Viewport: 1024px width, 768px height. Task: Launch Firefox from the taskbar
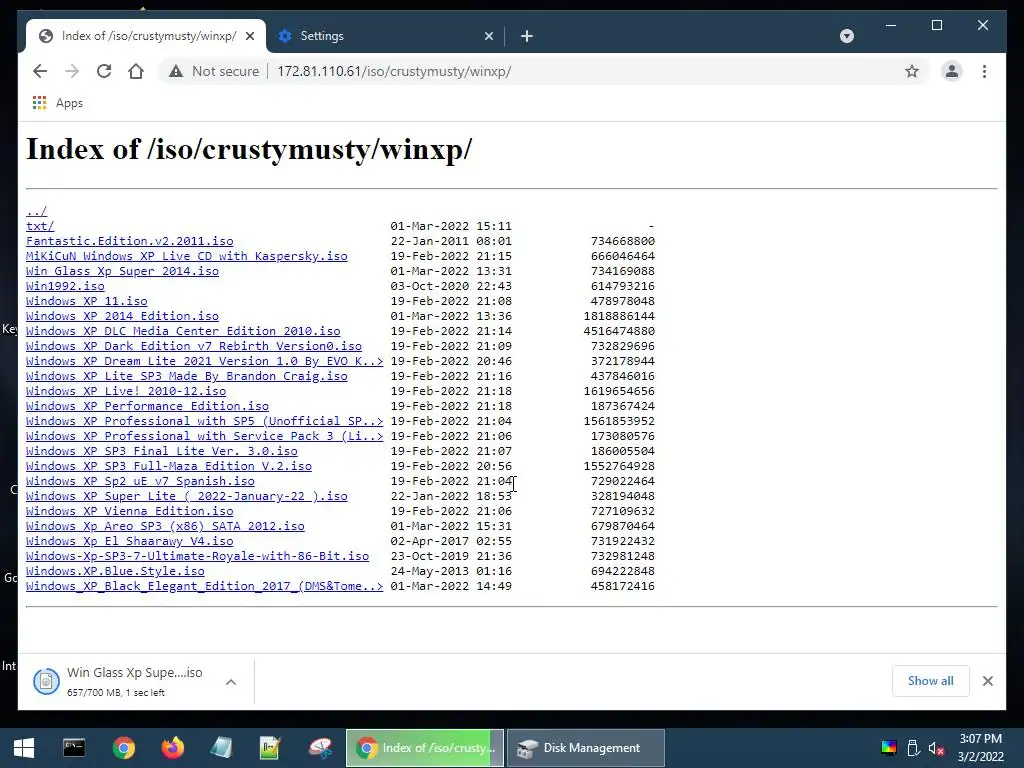coord(173,748)
